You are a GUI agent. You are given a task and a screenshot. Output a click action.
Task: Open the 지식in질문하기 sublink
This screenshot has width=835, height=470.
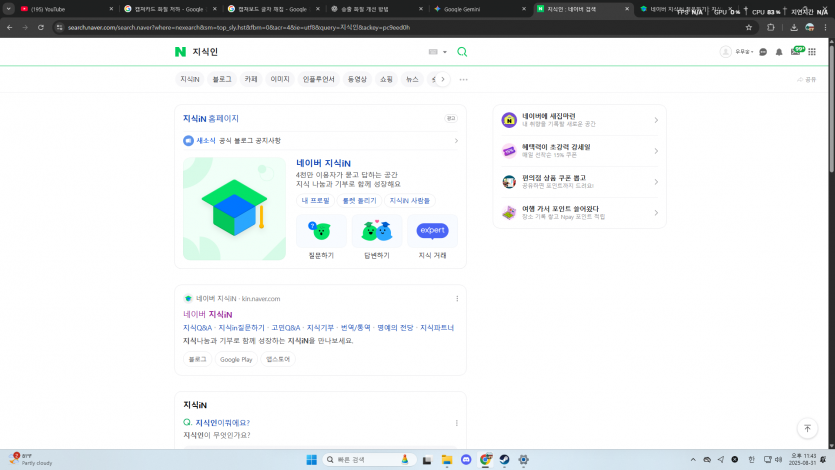[241, 328]
